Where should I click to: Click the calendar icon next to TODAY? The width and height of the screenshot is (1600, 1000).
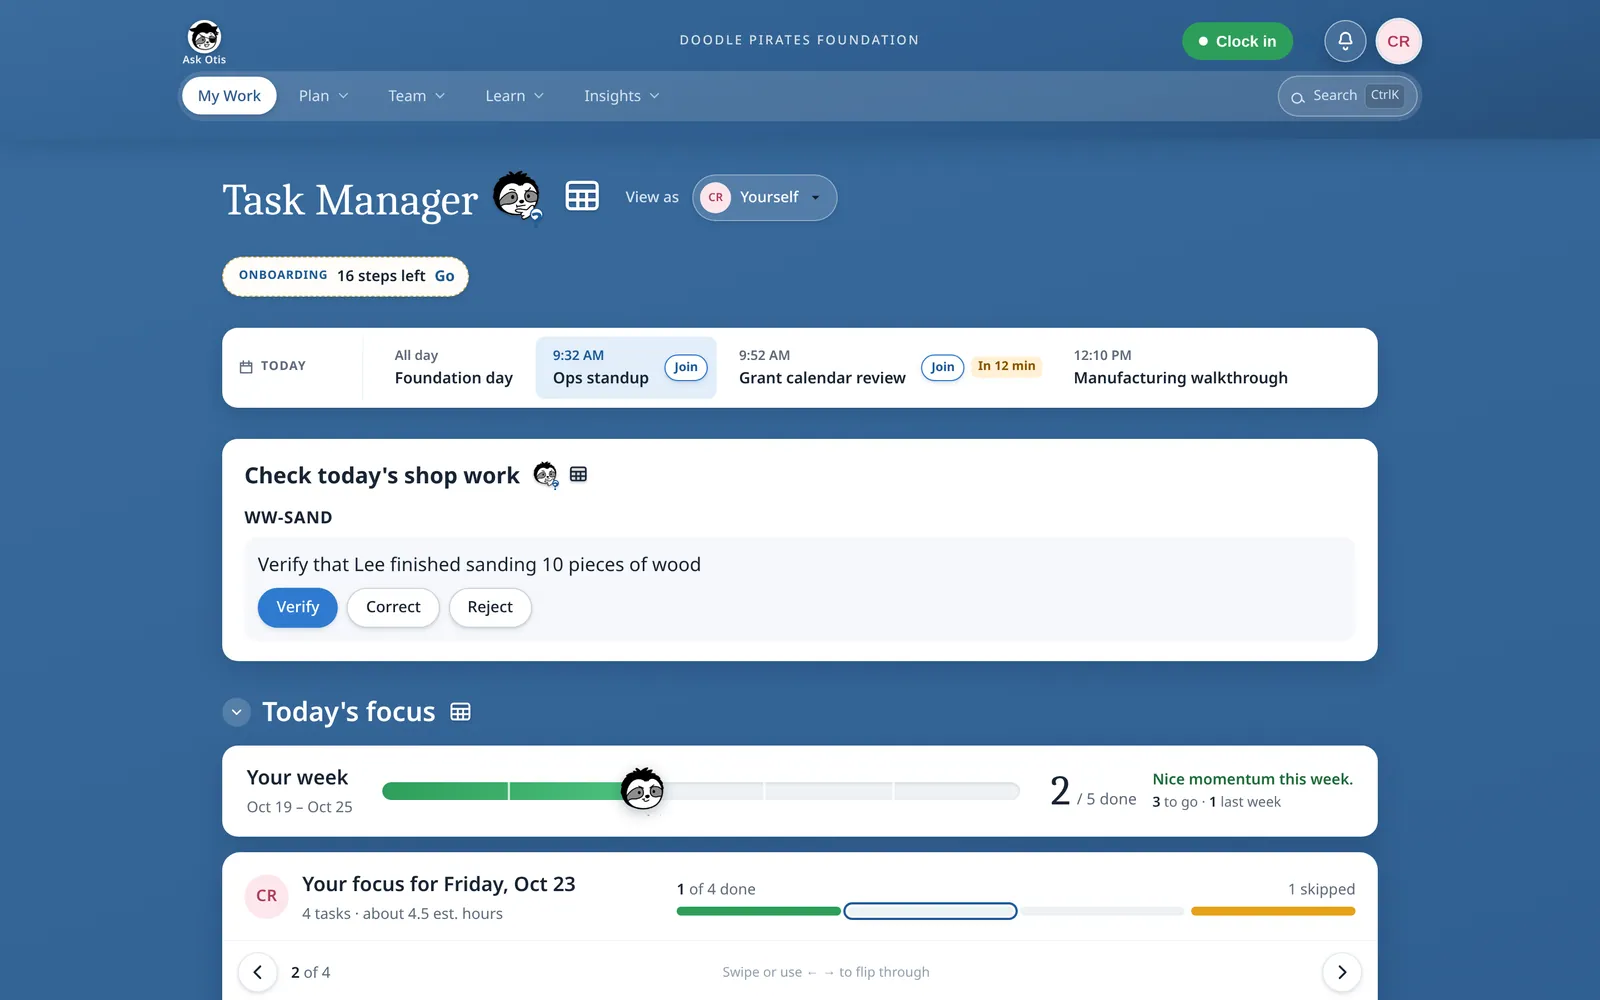pos(246,367)
